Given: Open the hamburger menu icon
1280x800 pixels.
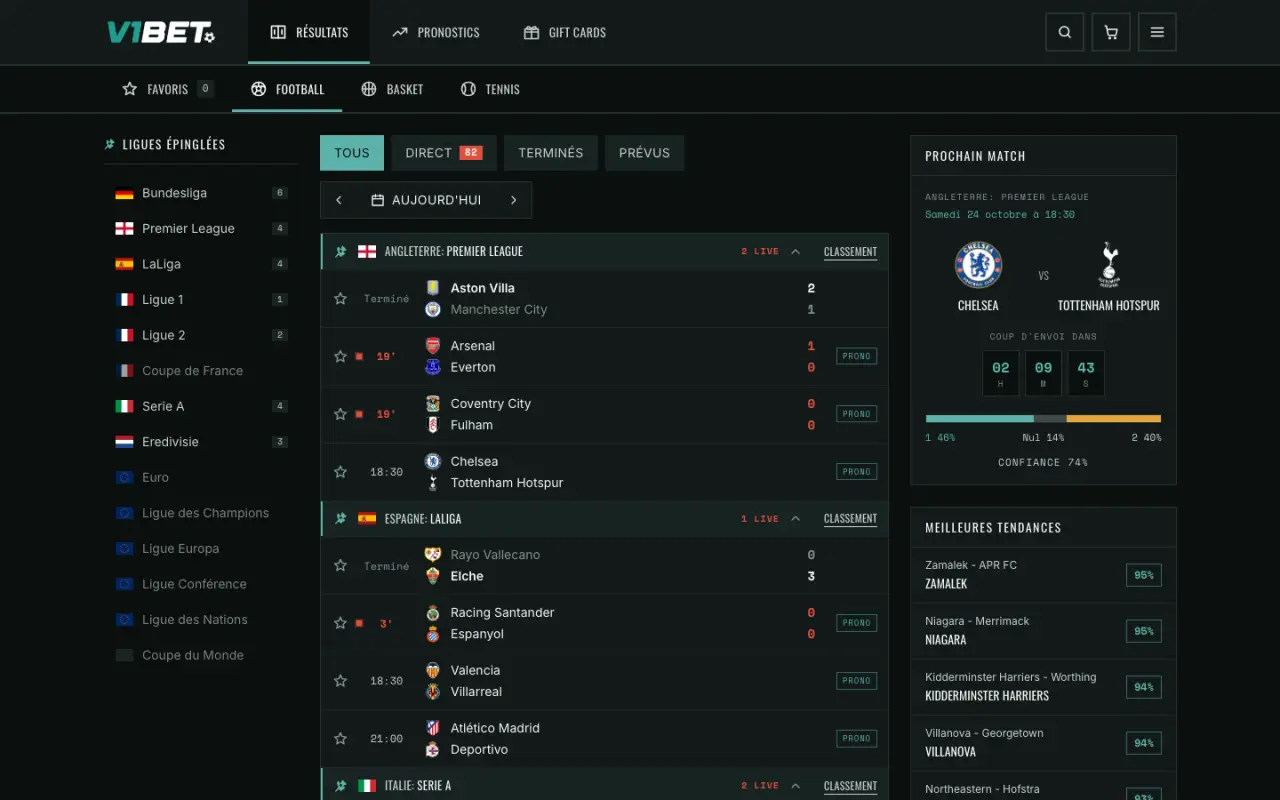Looking at the screenshot, I should pyautogui.click(x=1157, y=32).
